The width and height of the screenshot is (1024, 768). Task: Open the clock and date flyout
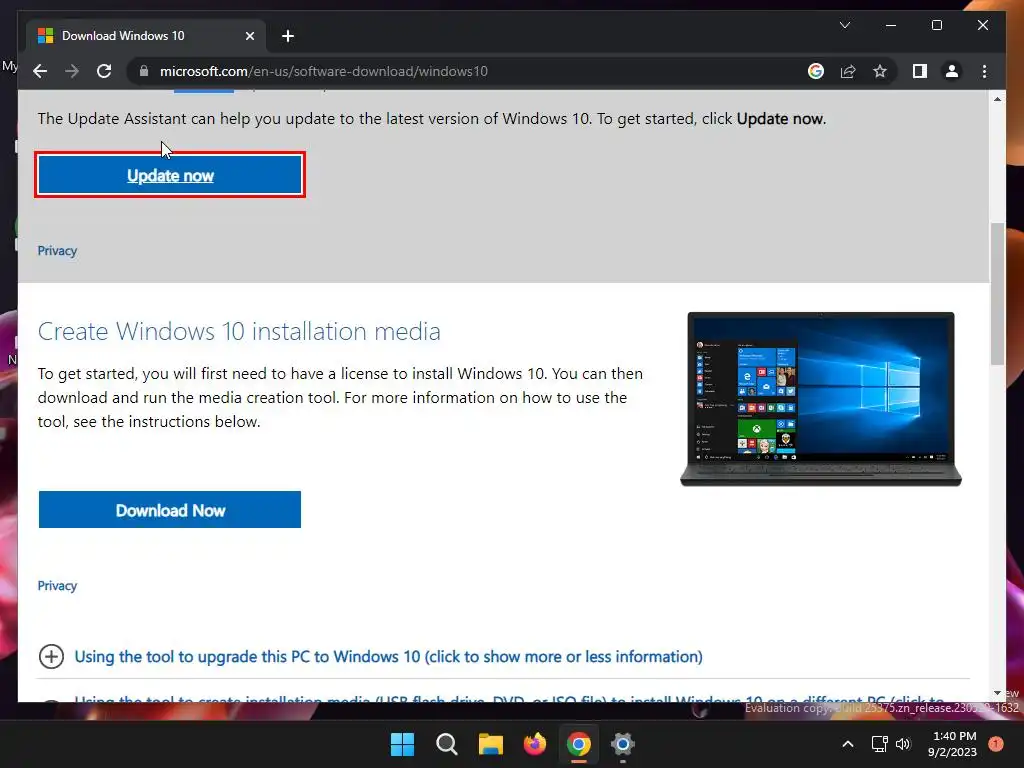click(952, 744)
